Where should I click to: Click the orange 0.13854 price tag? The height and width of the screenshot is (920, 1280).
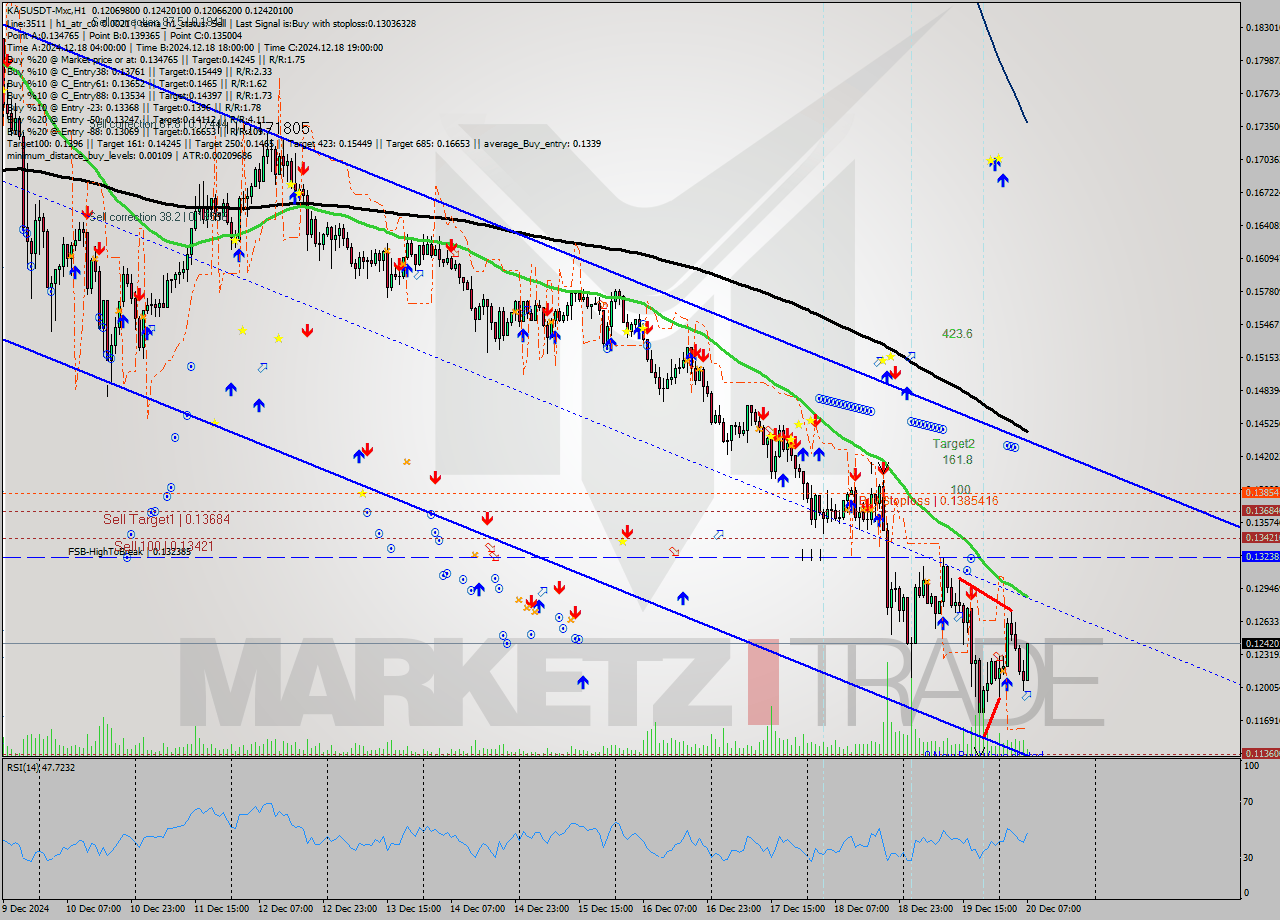tap(1260, 493)
